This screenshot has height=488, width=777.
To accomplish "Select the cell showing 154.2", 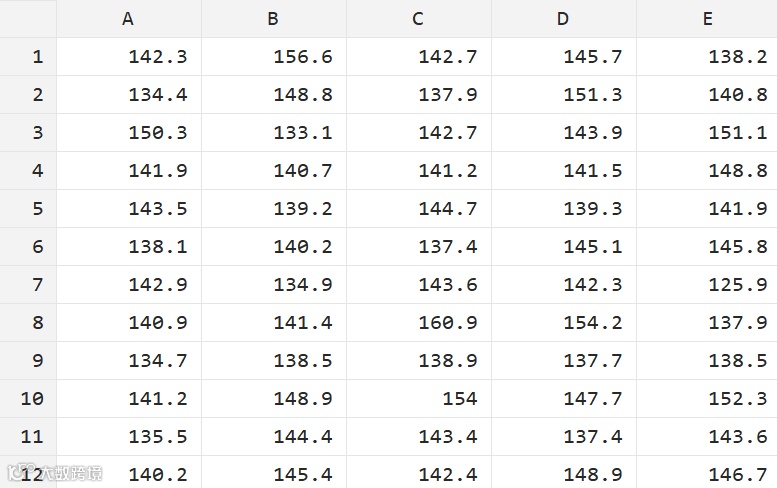I will (563, 323).
